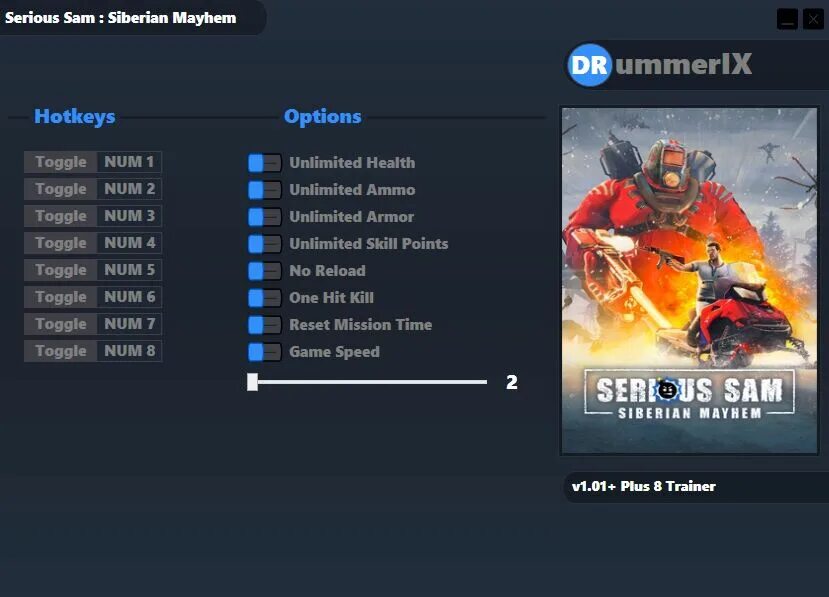Enable the Unlimited Health toggle

pos(264,163)
